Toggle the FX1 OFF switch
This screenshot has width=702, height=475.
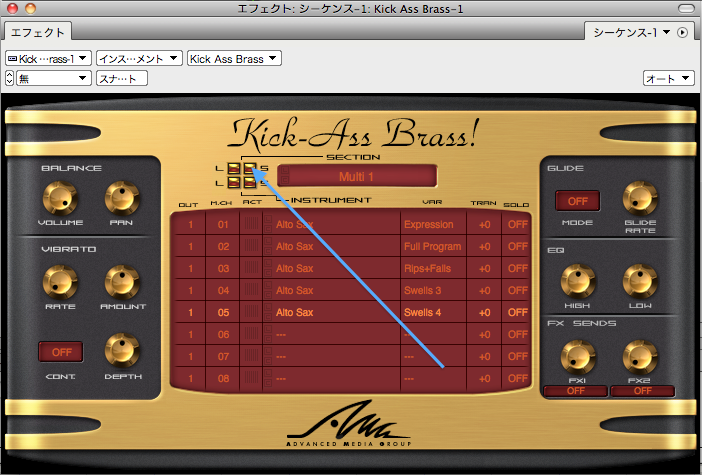[576, 391]
